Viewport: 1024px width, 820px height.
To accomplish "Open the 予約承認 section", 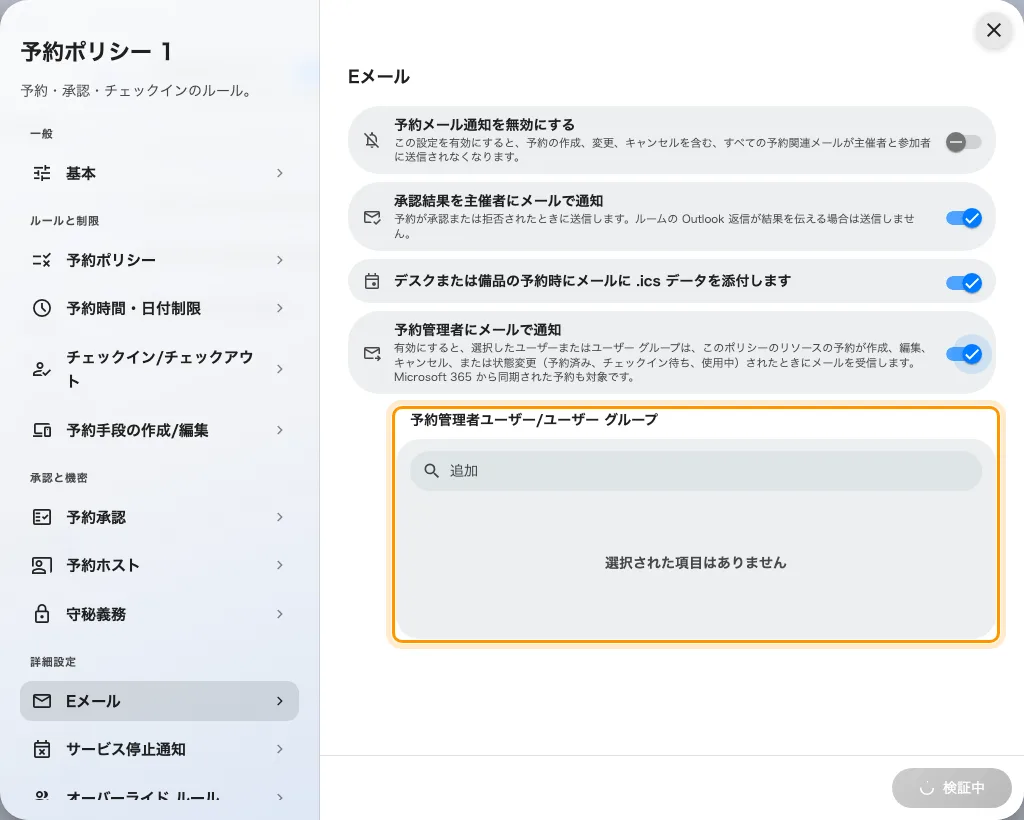I will click(159, 517).
